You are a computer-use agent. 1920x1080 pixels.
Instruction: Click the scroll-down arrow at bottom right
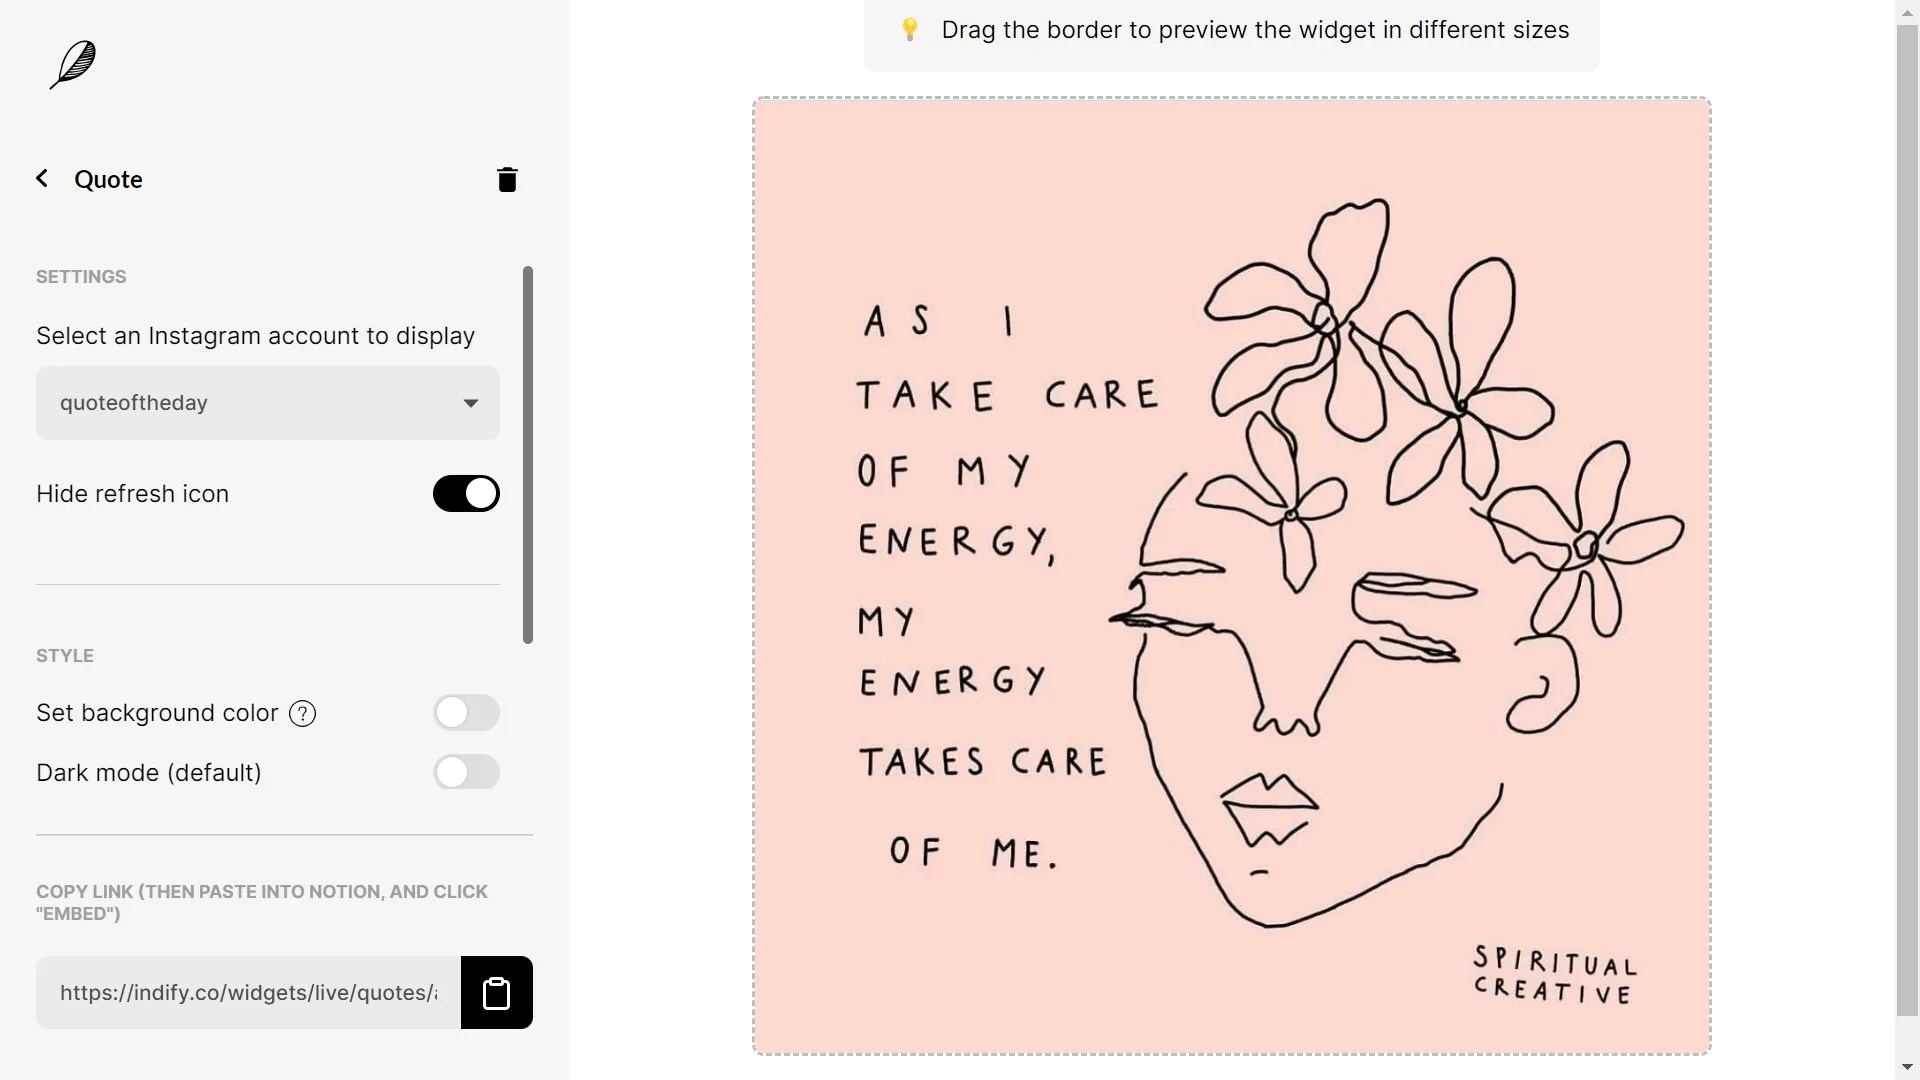pyautogui.click(x=1908, y=1067)
